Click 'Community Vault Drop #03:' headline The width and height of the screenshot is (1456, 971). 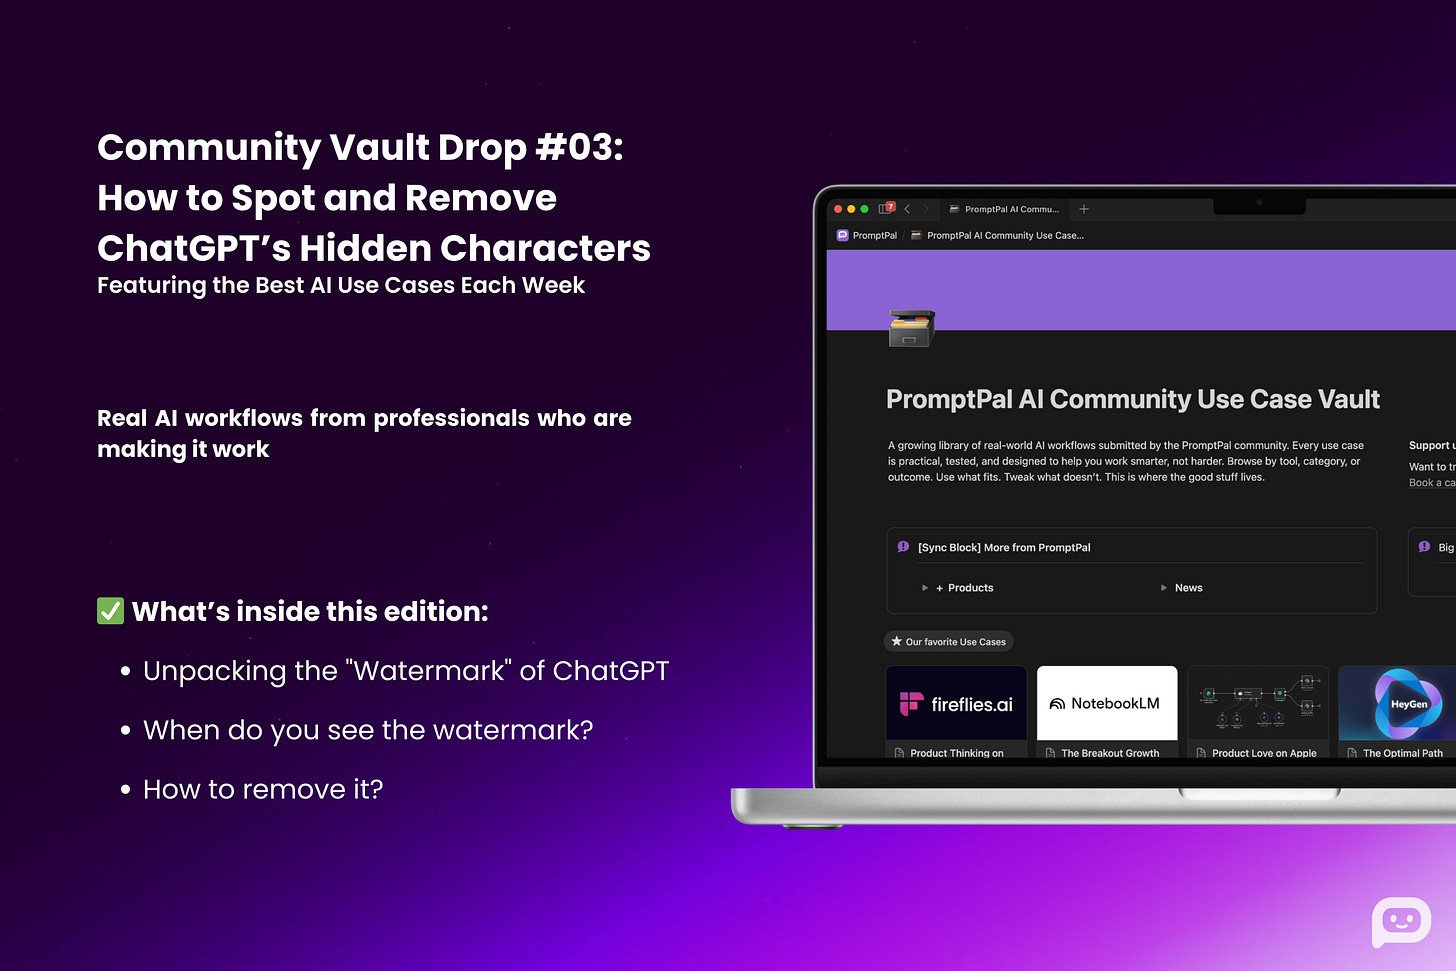pos(360,148)
